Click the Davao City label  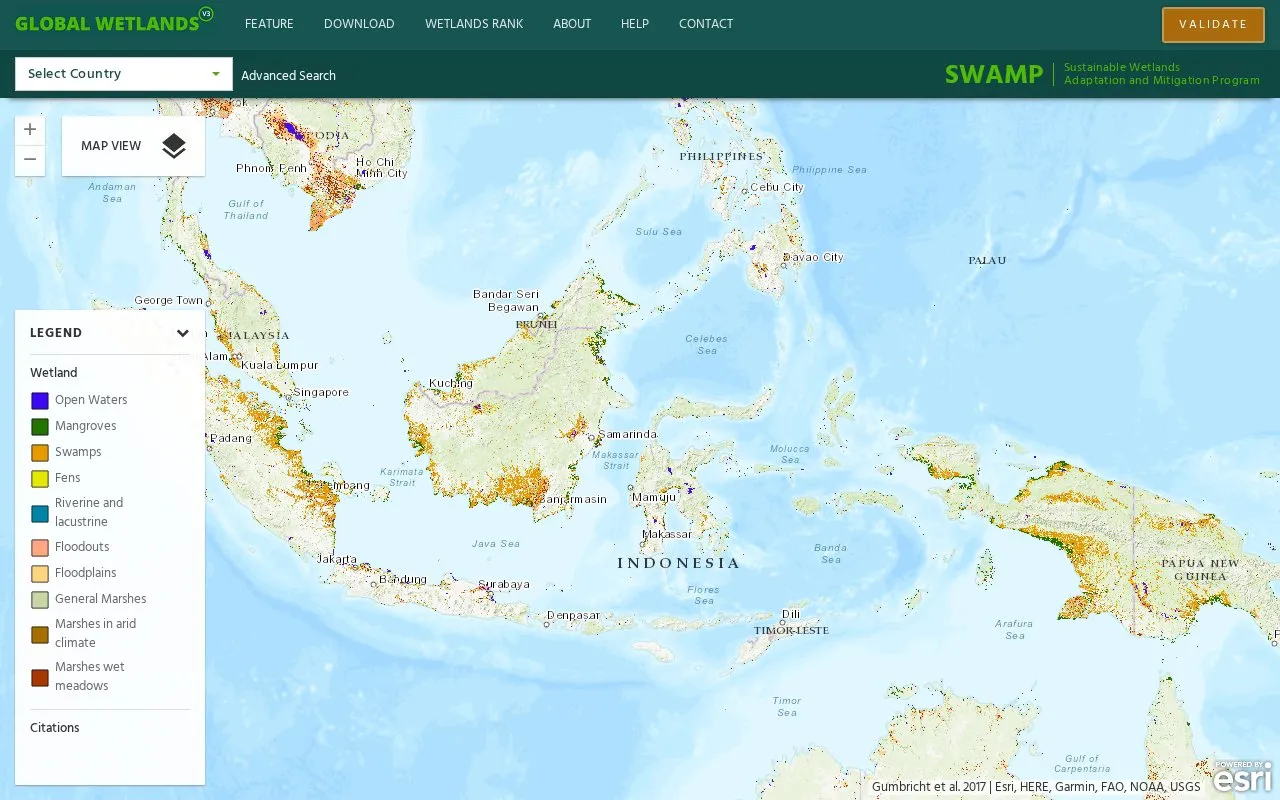click(x=815, y=257)
